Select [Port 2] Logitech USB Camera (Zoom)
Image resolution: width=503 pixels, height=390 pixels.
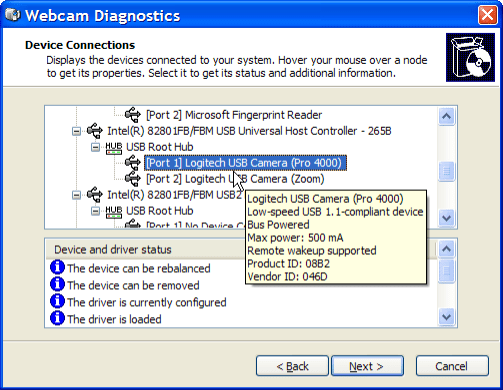click(x=235, y=179)
